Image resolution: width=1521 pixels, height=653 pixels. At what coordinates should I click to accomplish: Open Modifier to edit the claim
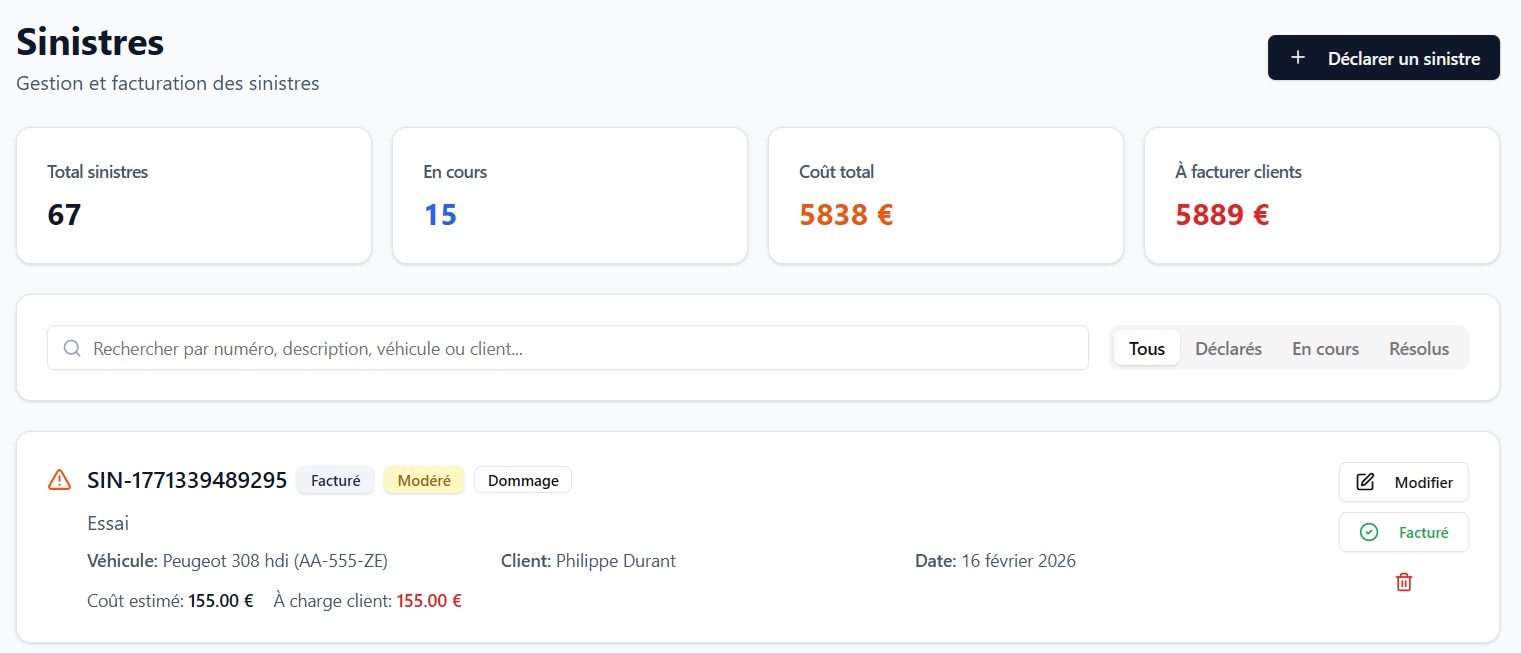(x=1403, y=482)
